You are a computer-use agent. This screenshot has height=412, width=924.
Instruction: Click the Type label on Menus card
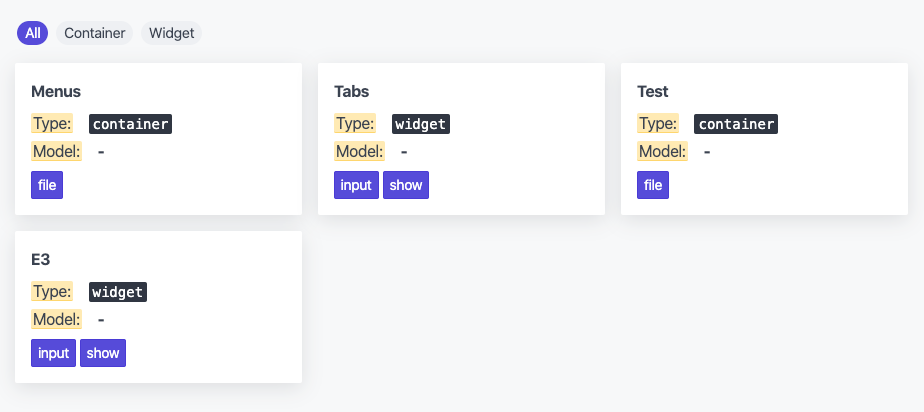pyautogui.click(x=52, y=124)
